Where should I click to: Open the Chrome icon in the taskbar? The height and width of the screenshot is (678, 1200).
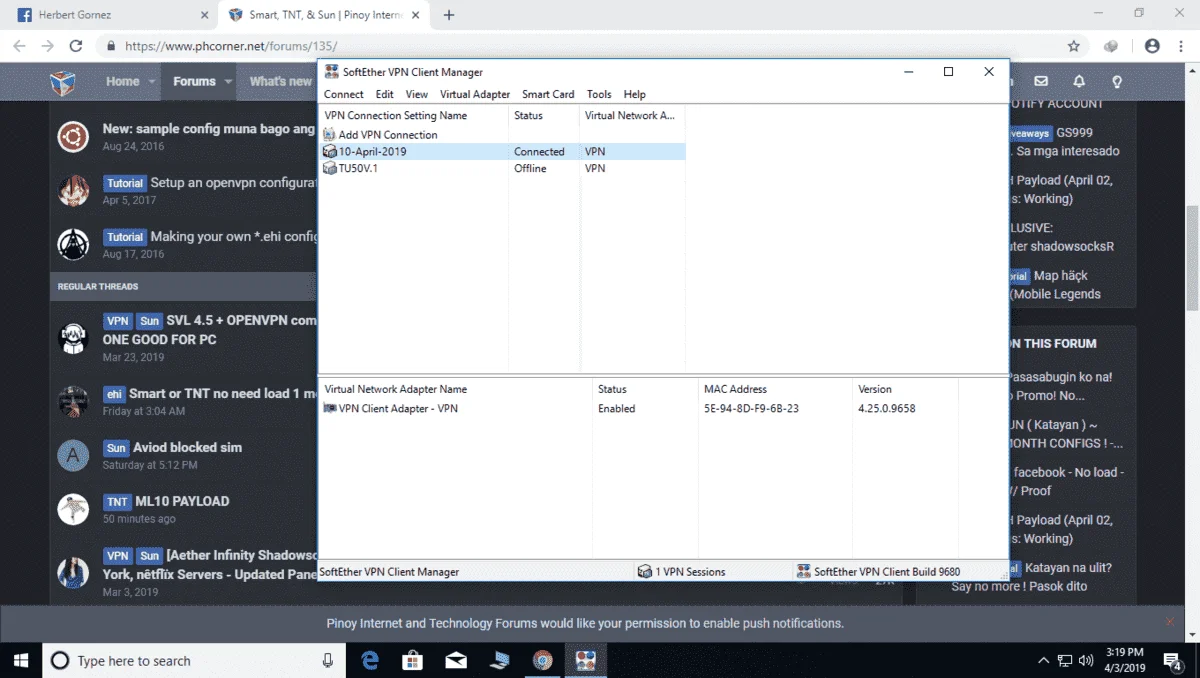point(543,660)
